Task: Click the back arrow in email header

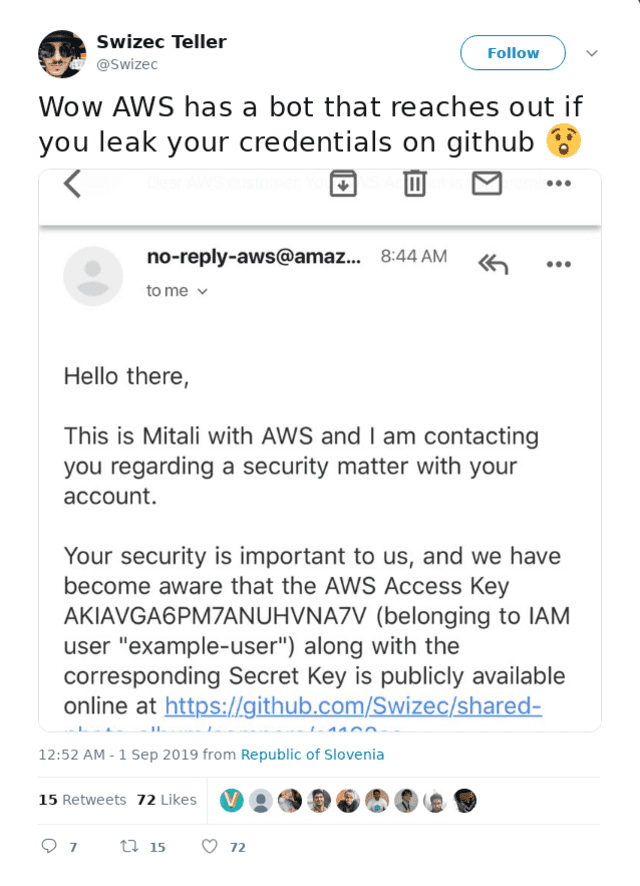Action: (x=72, y=184)
